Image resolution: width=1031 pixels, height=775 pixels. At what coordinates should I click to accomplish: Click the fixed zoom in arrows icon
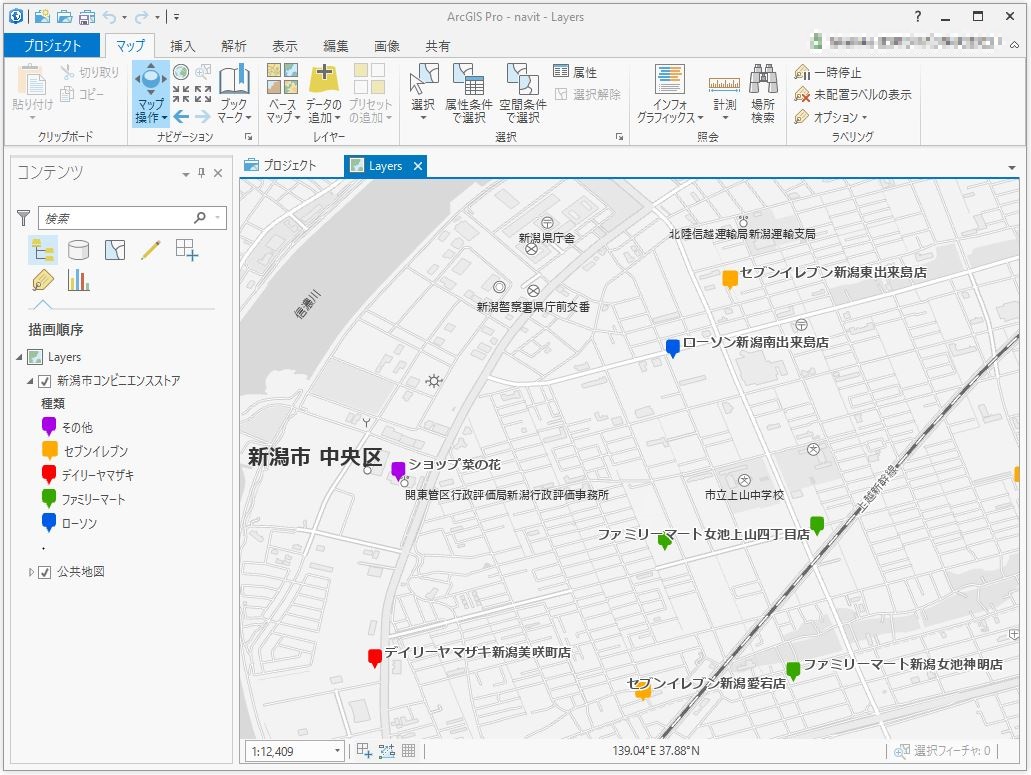click(x=181, y=94)
